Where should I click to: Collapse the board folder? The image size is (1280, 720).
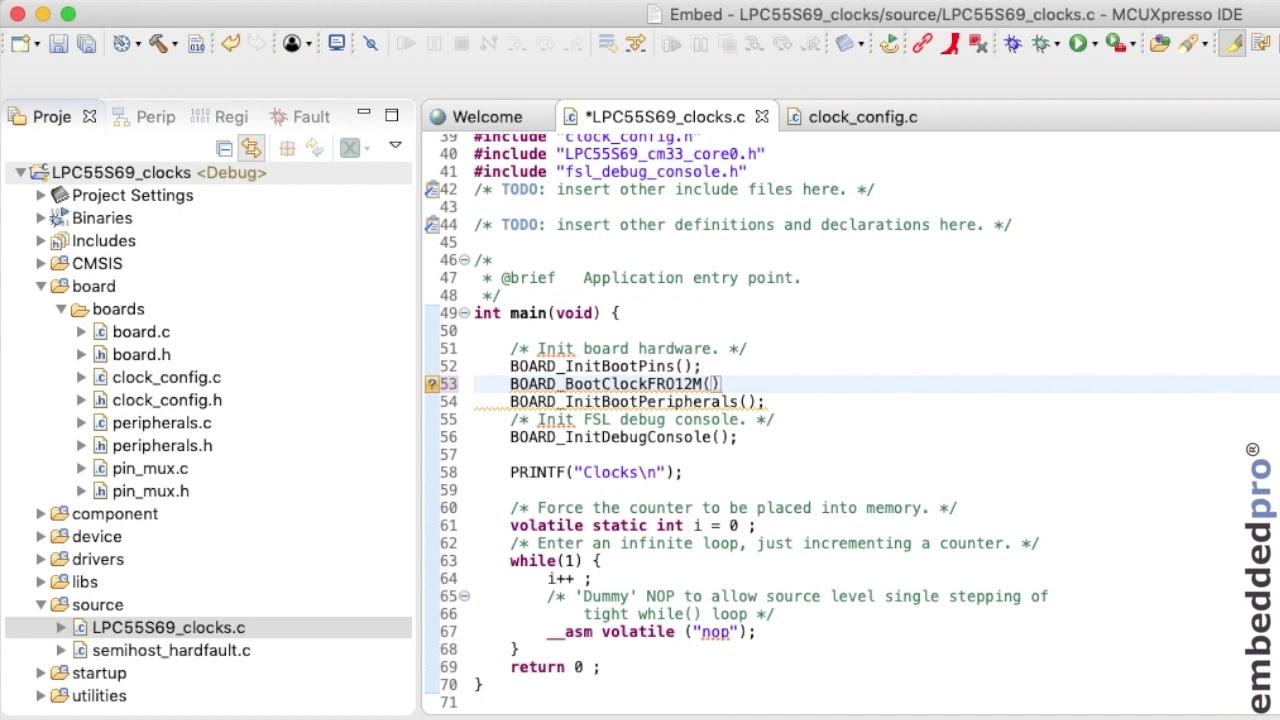(x=41, y=286)
